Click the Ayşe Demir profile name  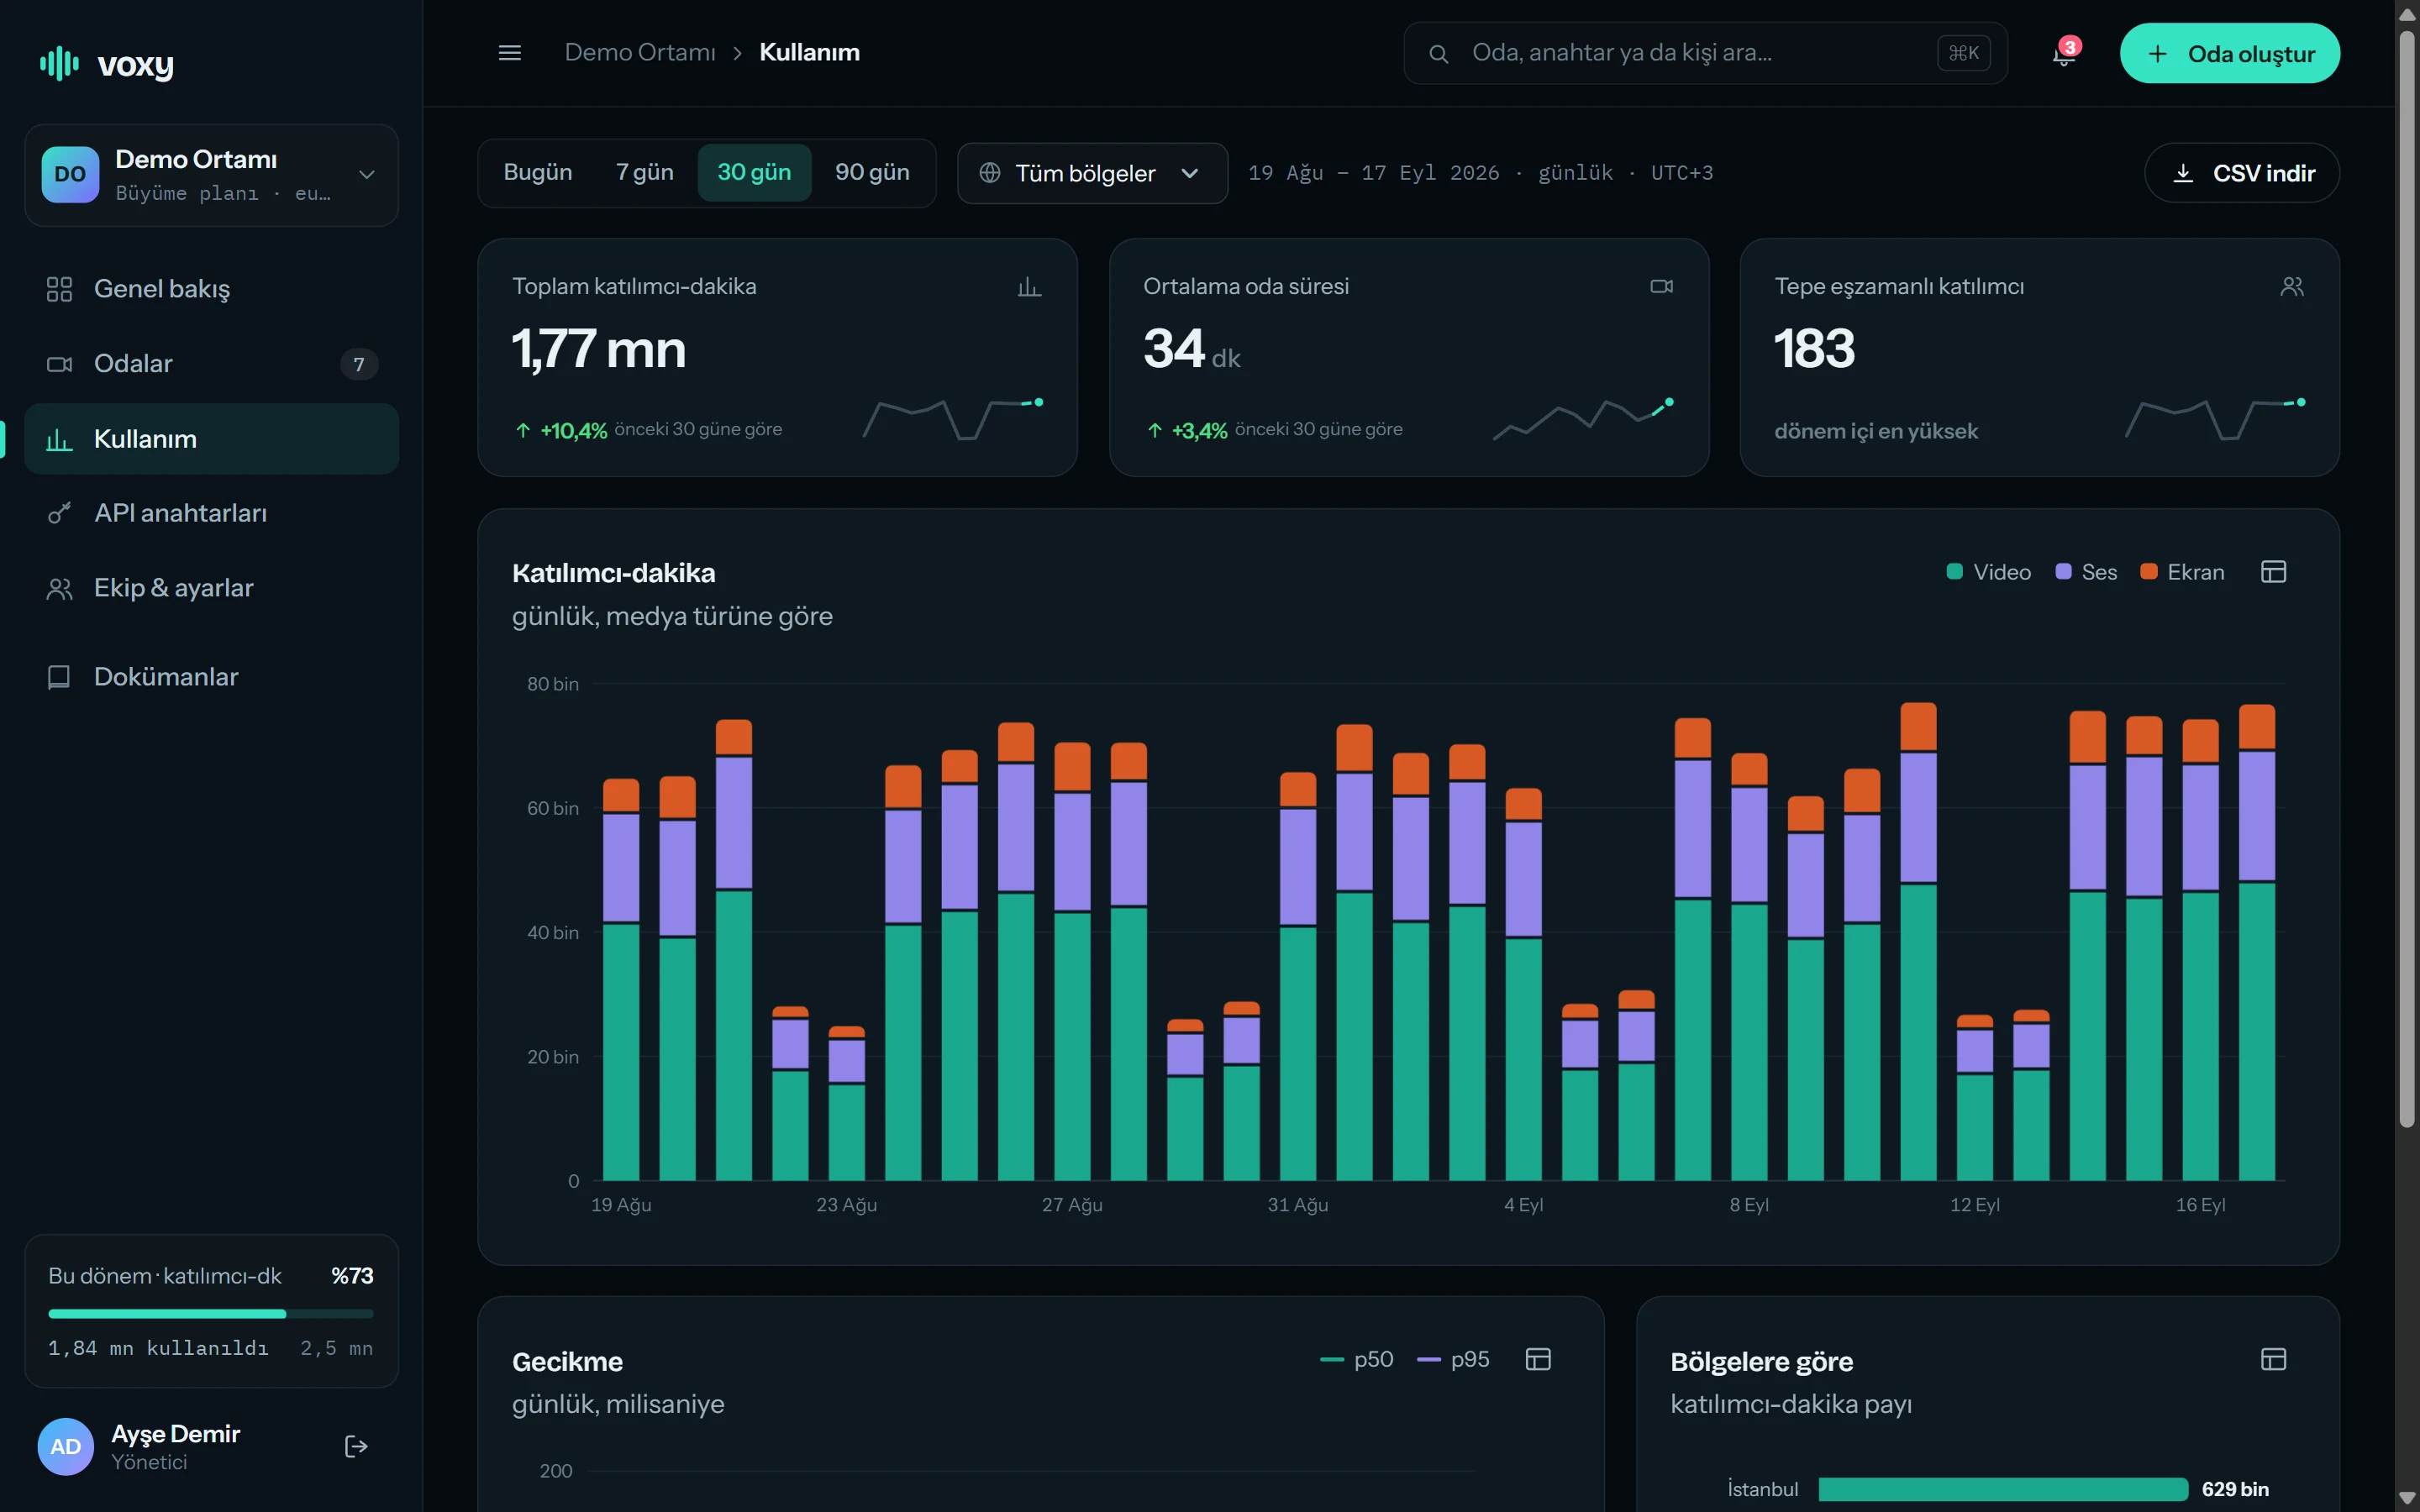point(176,1433)
